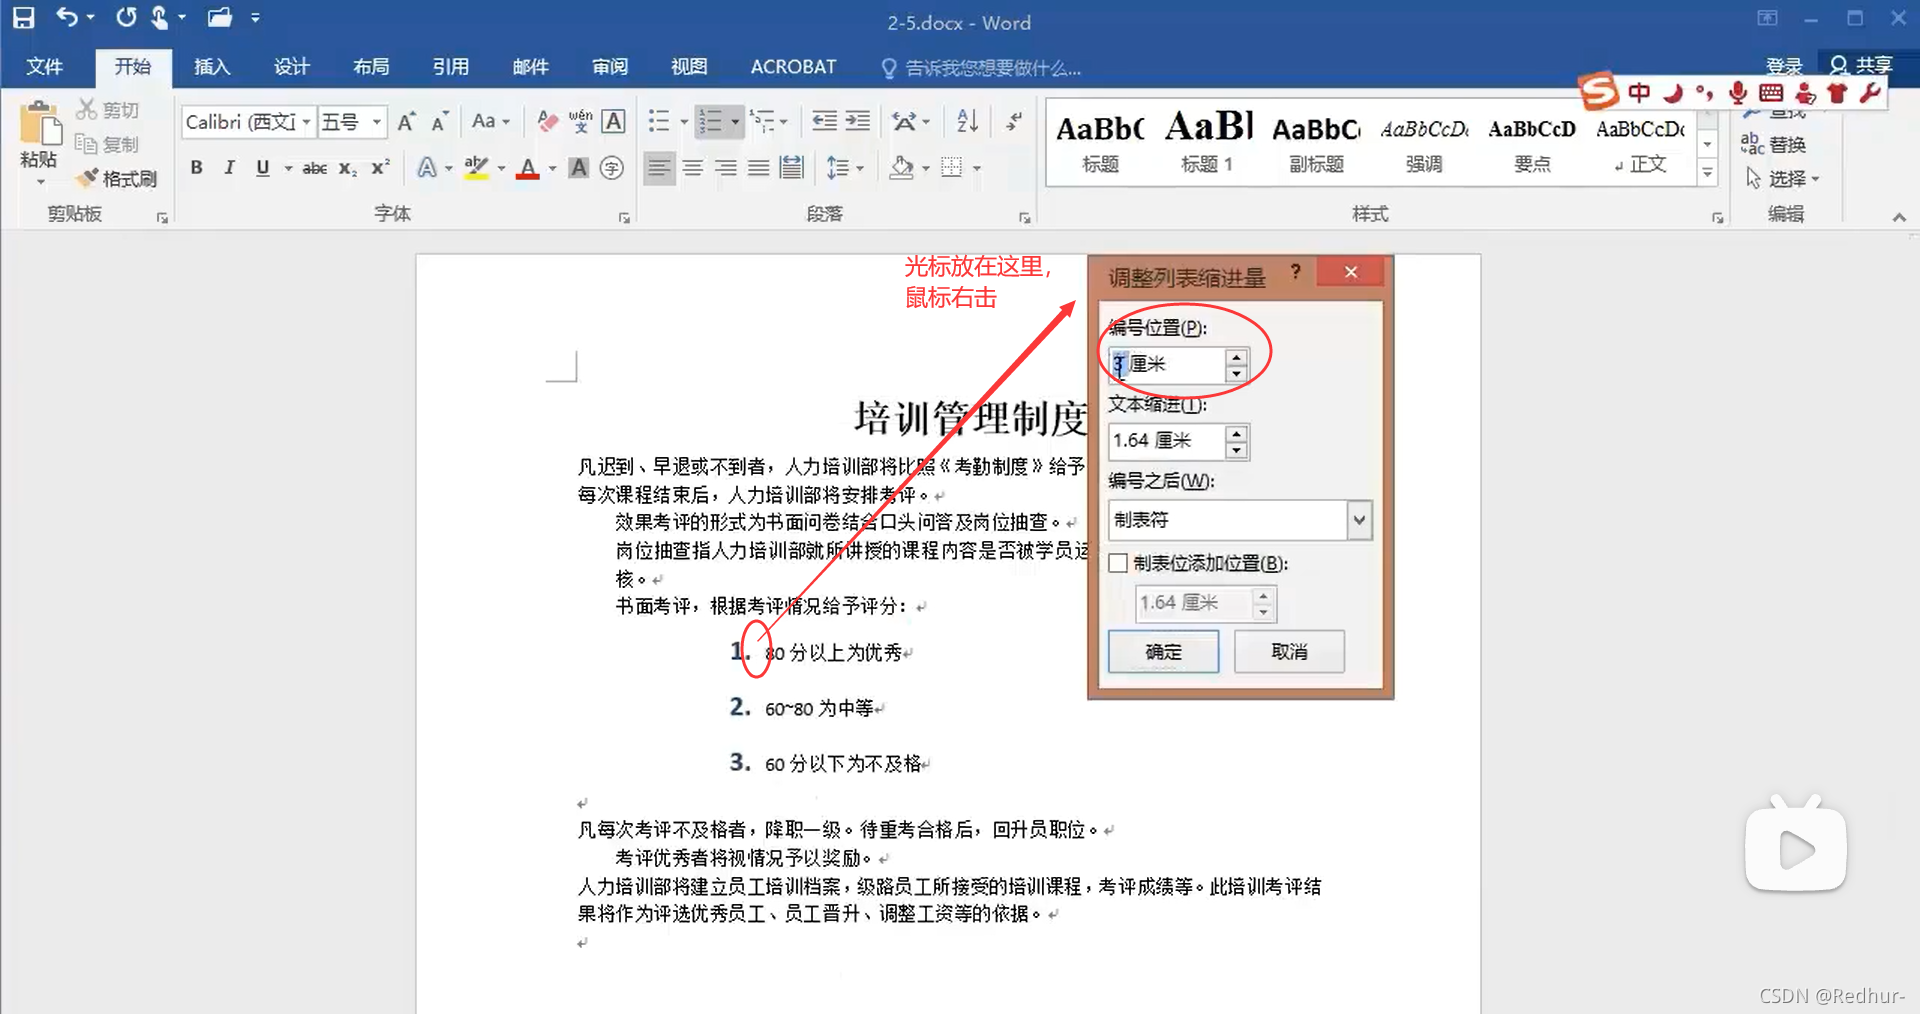Open the phonetic guide (拼音指南) icon
The image size is (1920, 1014).
[x=580, y=121]
